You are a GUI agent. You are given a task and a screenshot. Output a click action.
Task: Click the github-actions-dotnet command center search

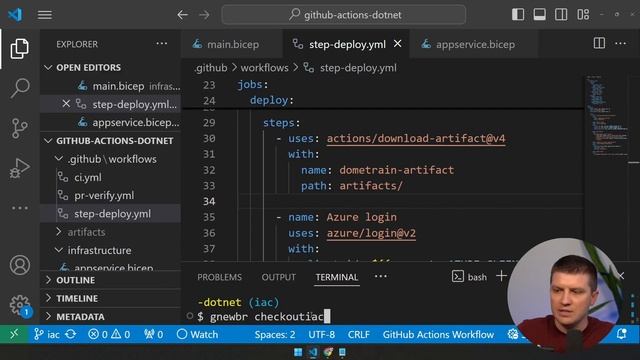[x=344, y=15]
